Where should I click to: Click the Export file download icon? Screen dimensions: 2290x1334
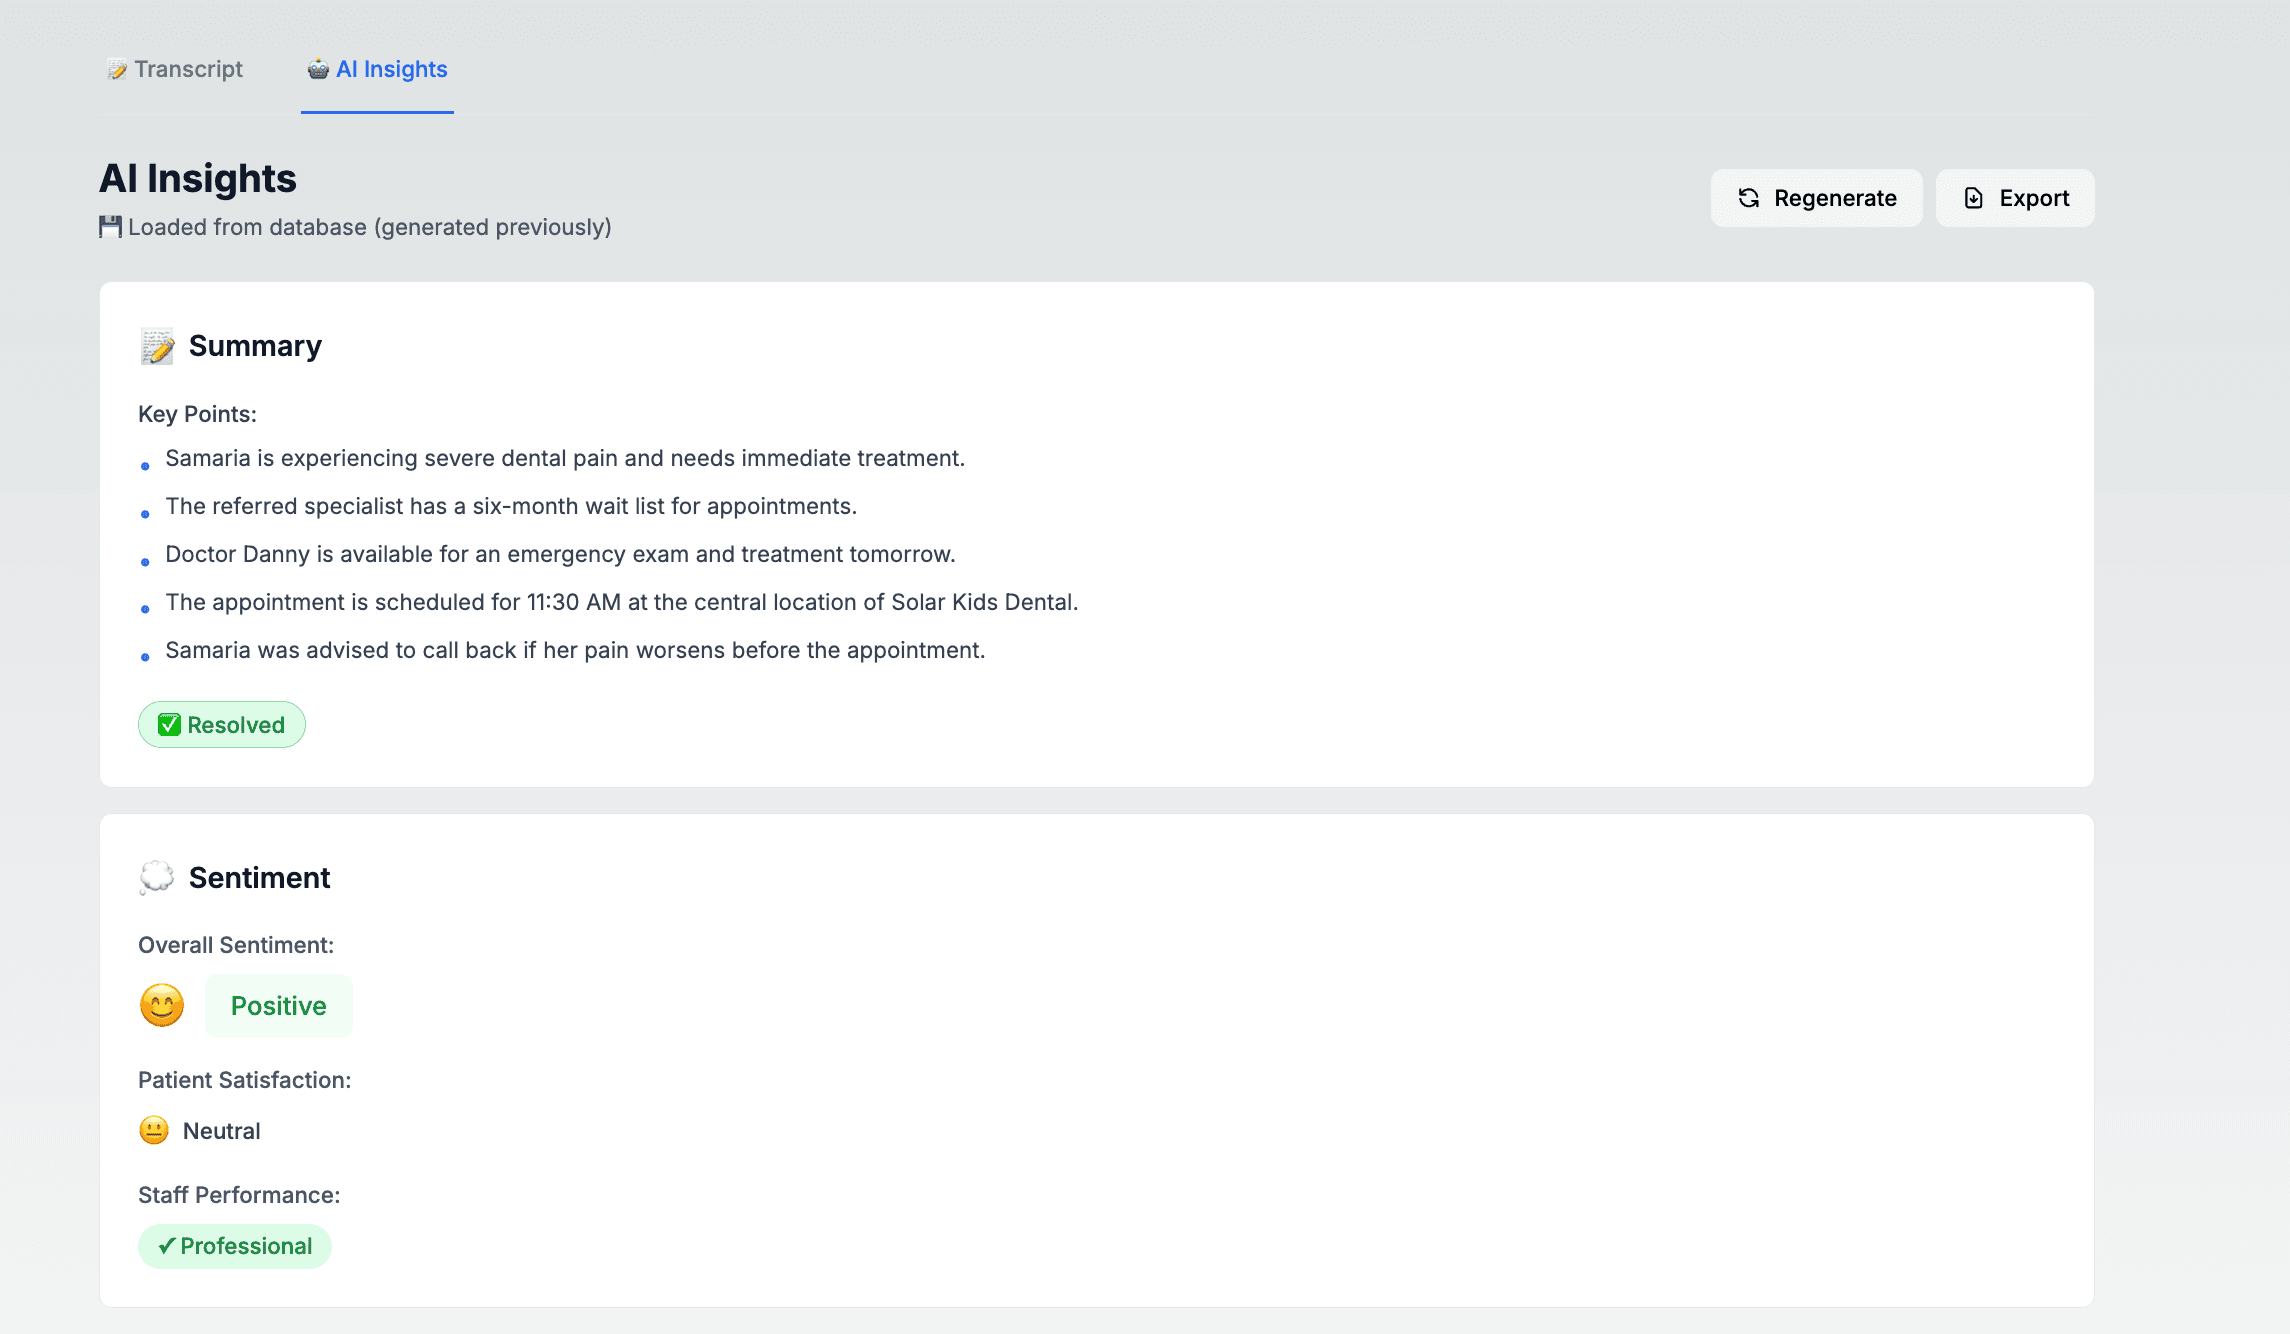[1973, 198]
